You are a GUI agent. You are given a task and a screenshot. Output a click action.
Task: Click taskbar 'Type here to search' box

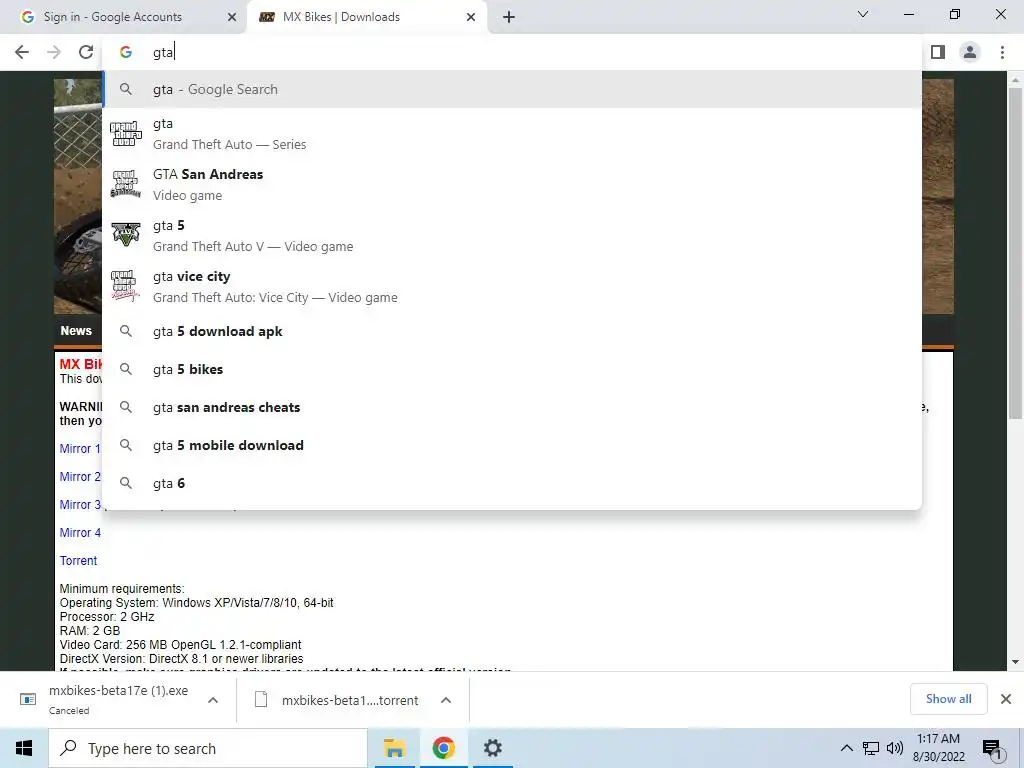click(x=208, y=748)
